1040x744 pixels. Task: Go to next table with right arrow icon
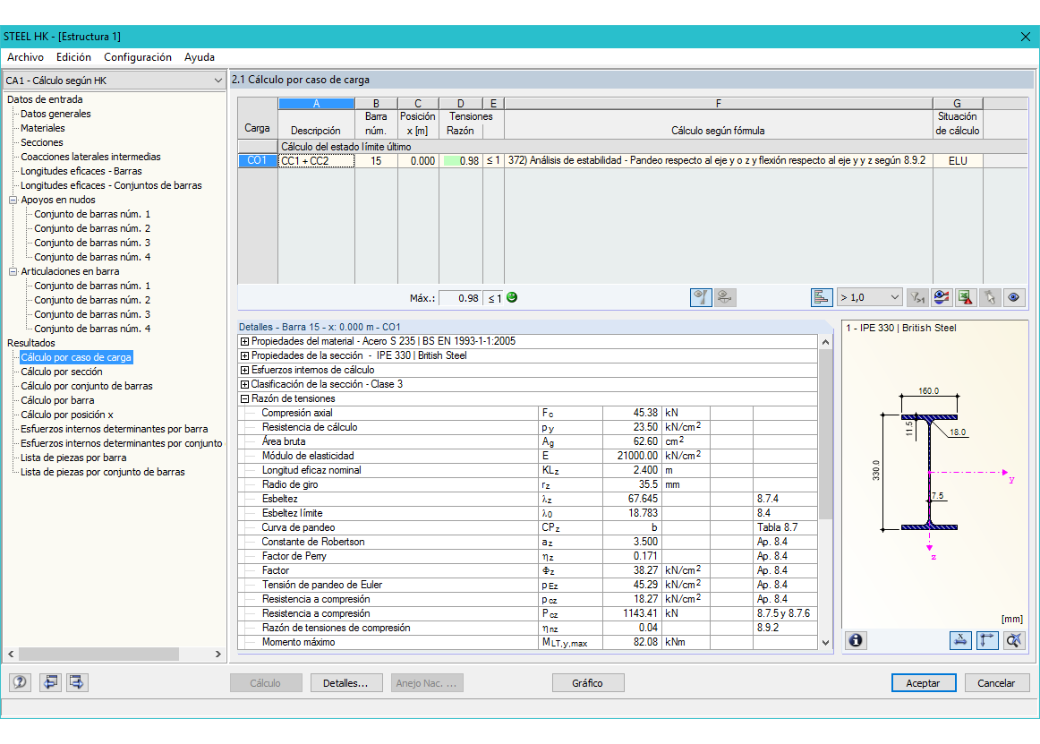(77, 682)
